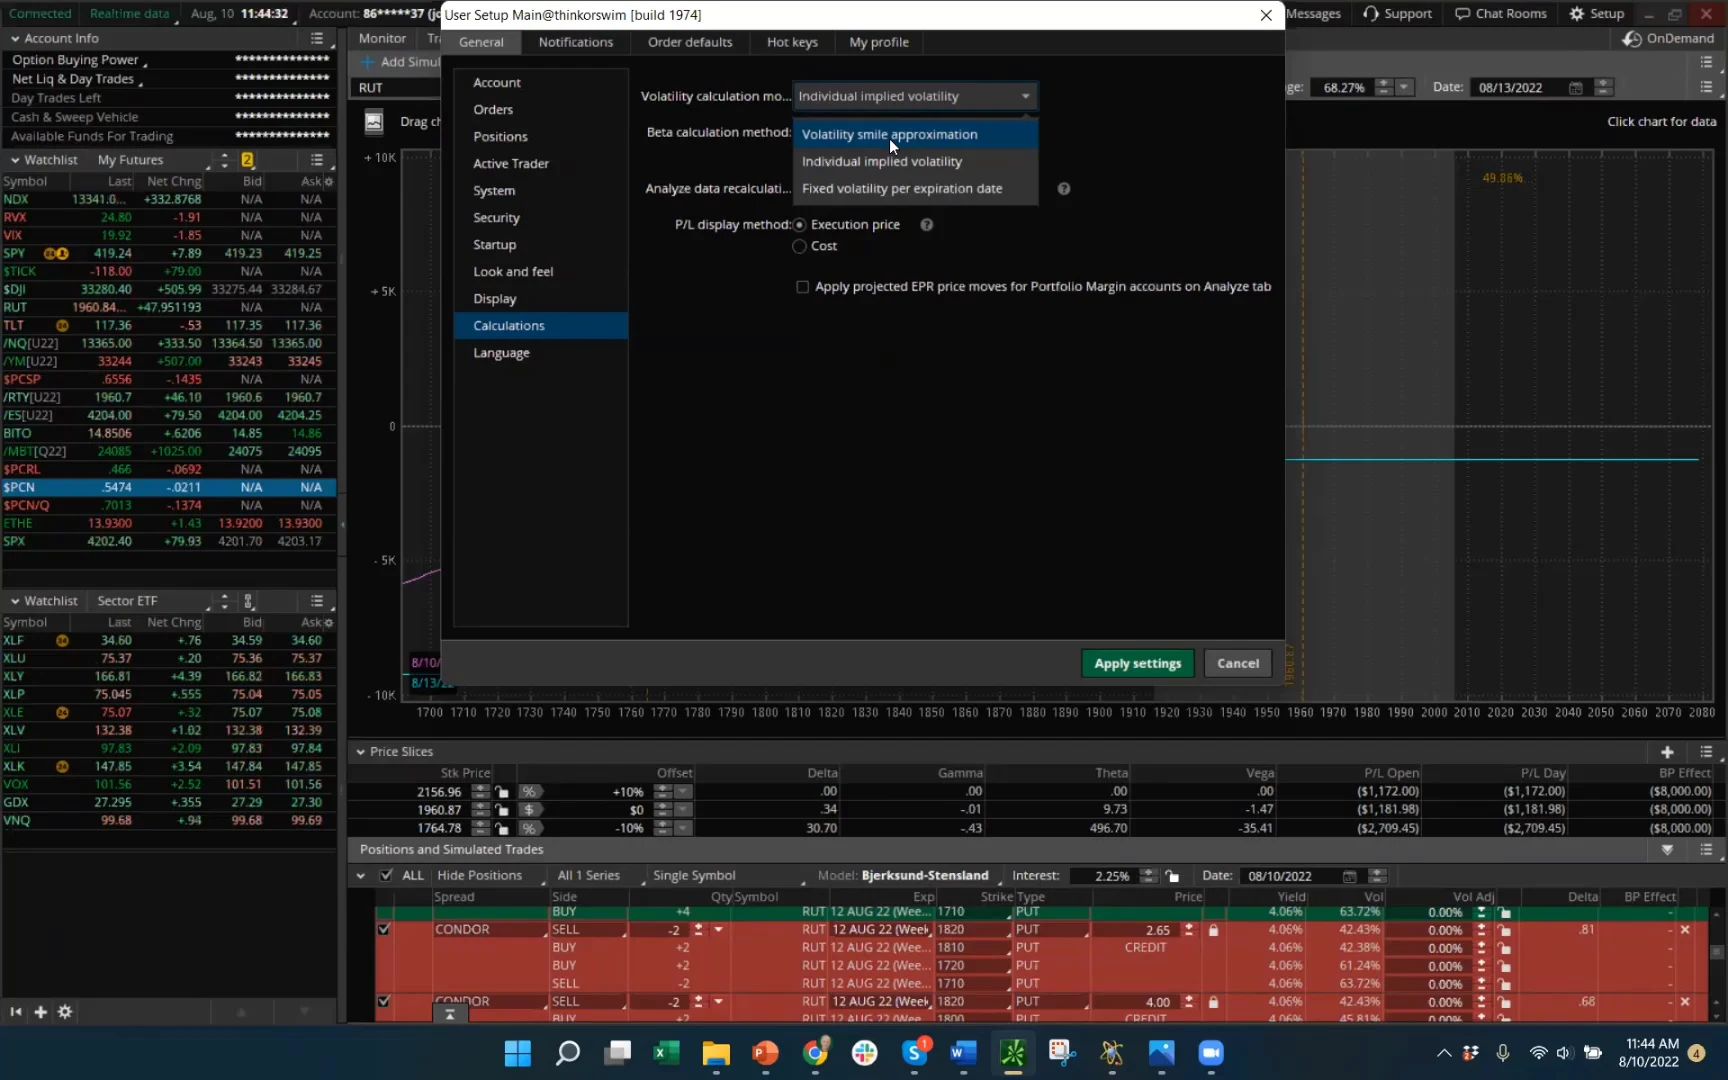Open Positions and Simulated Trades list menu
1728x1080 pixels.
coord(1706,850)
